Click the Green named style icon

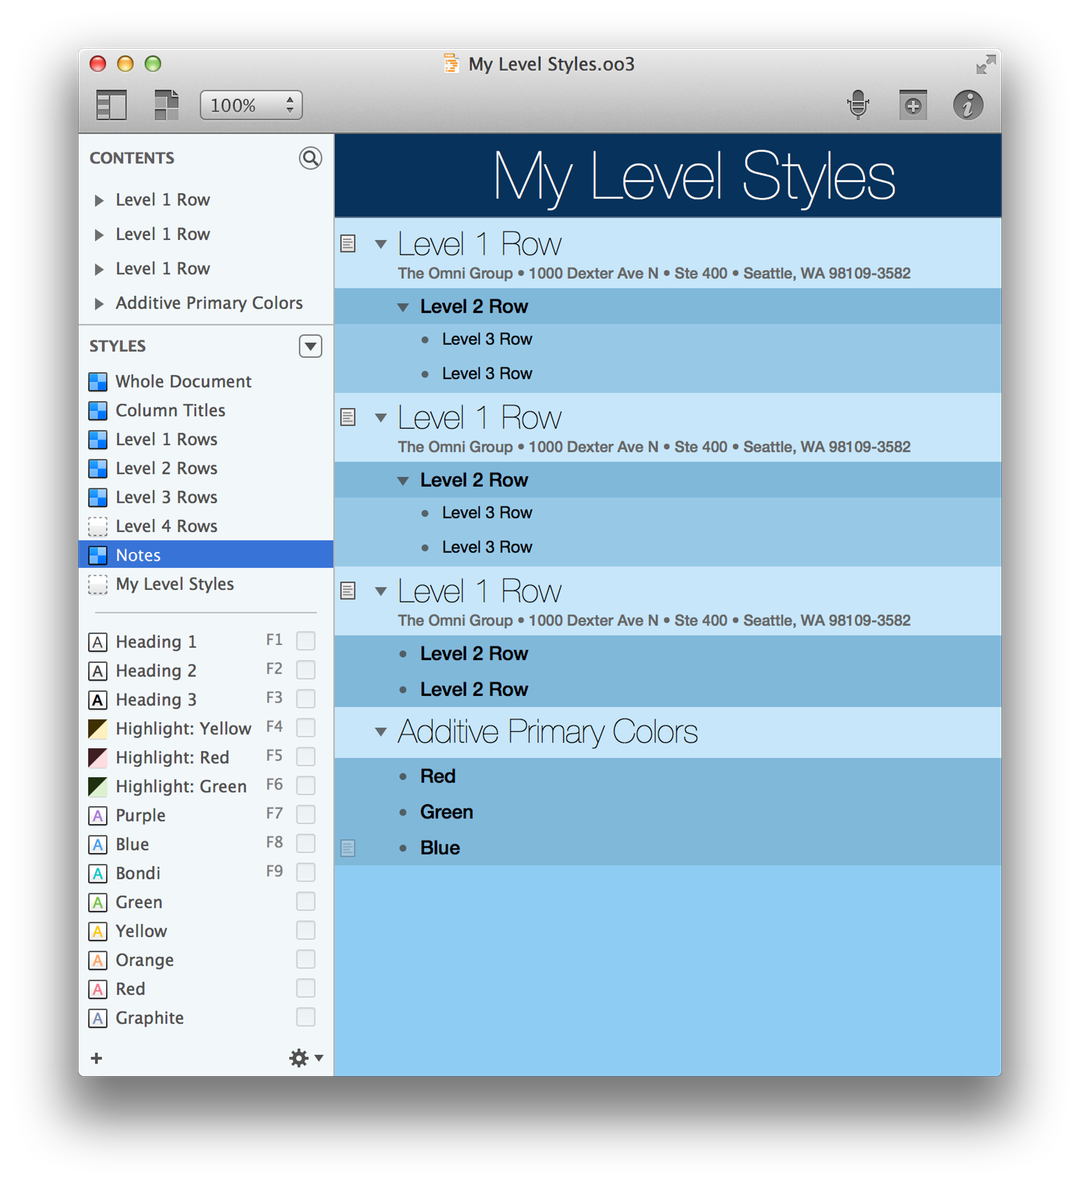pos(97,902)
